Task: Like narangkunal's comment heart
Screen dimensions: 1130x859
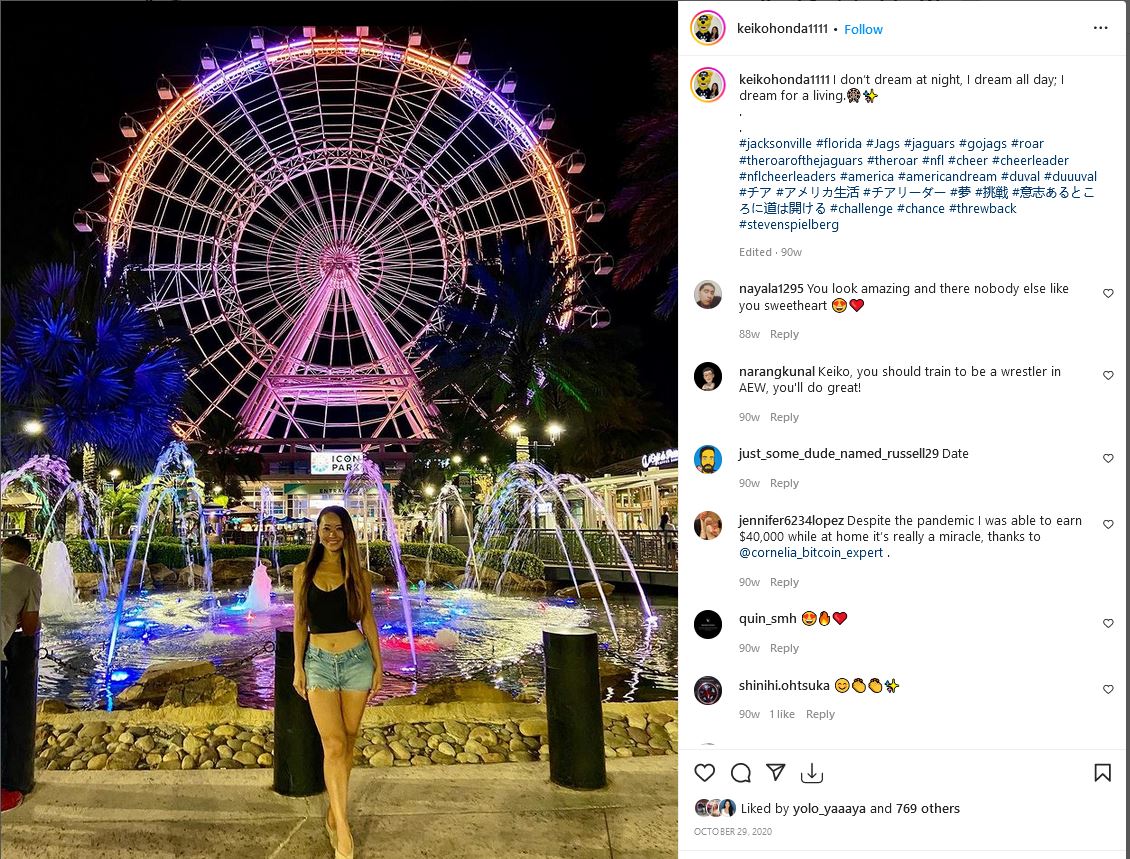Action: pos(1108,375)
